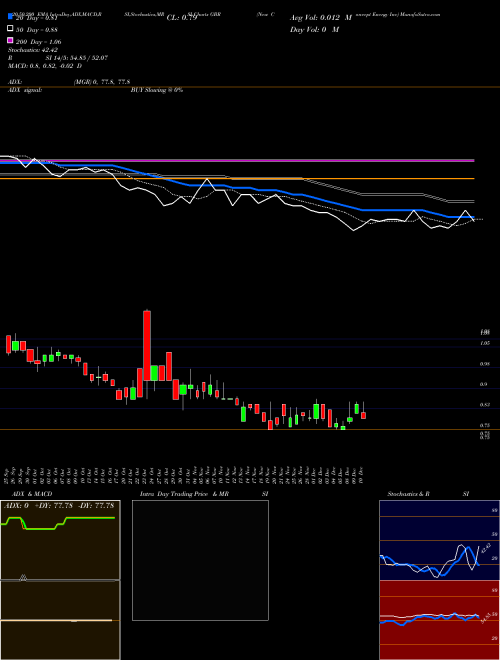Select the '50 Day = 0.88' legend text

pos(37,29)
